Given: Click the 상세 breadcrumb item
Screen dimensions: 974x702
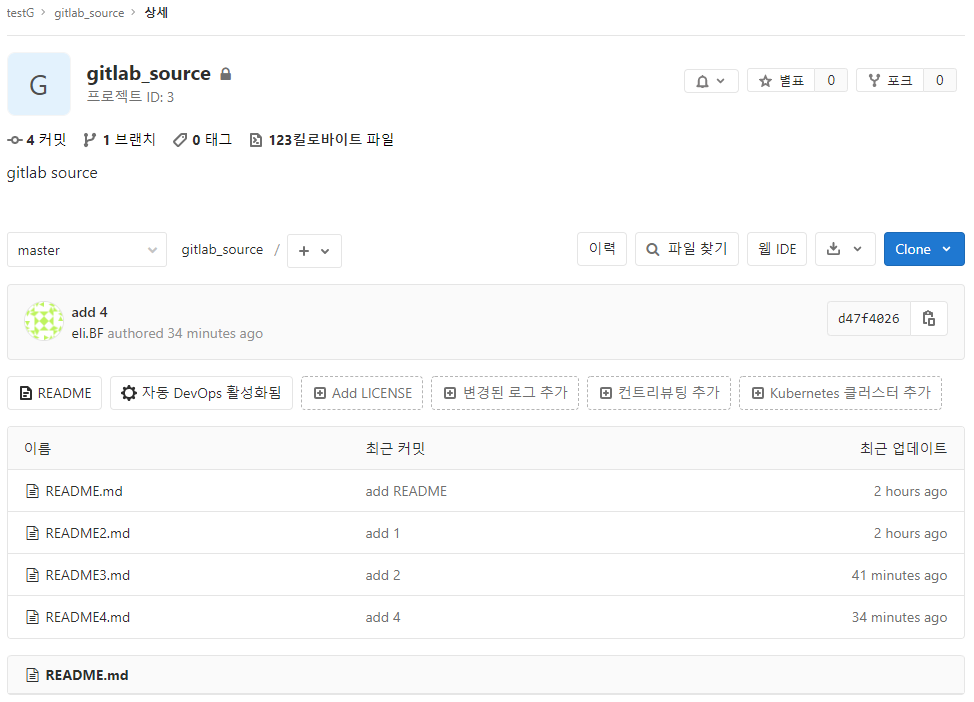Looking at the screenshot, I should tap(156, 13).
